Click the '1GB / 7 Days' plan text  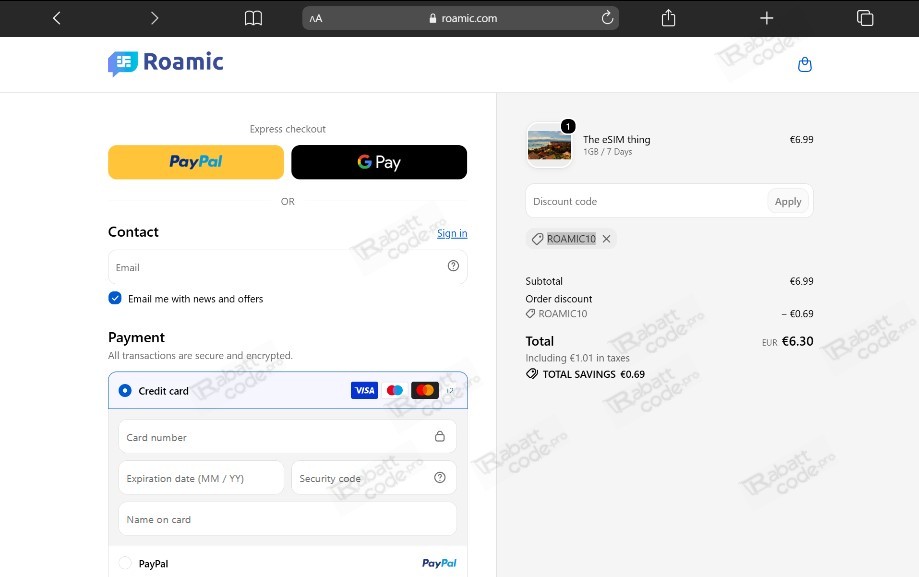pyautogui.click(x=608, y=152)
